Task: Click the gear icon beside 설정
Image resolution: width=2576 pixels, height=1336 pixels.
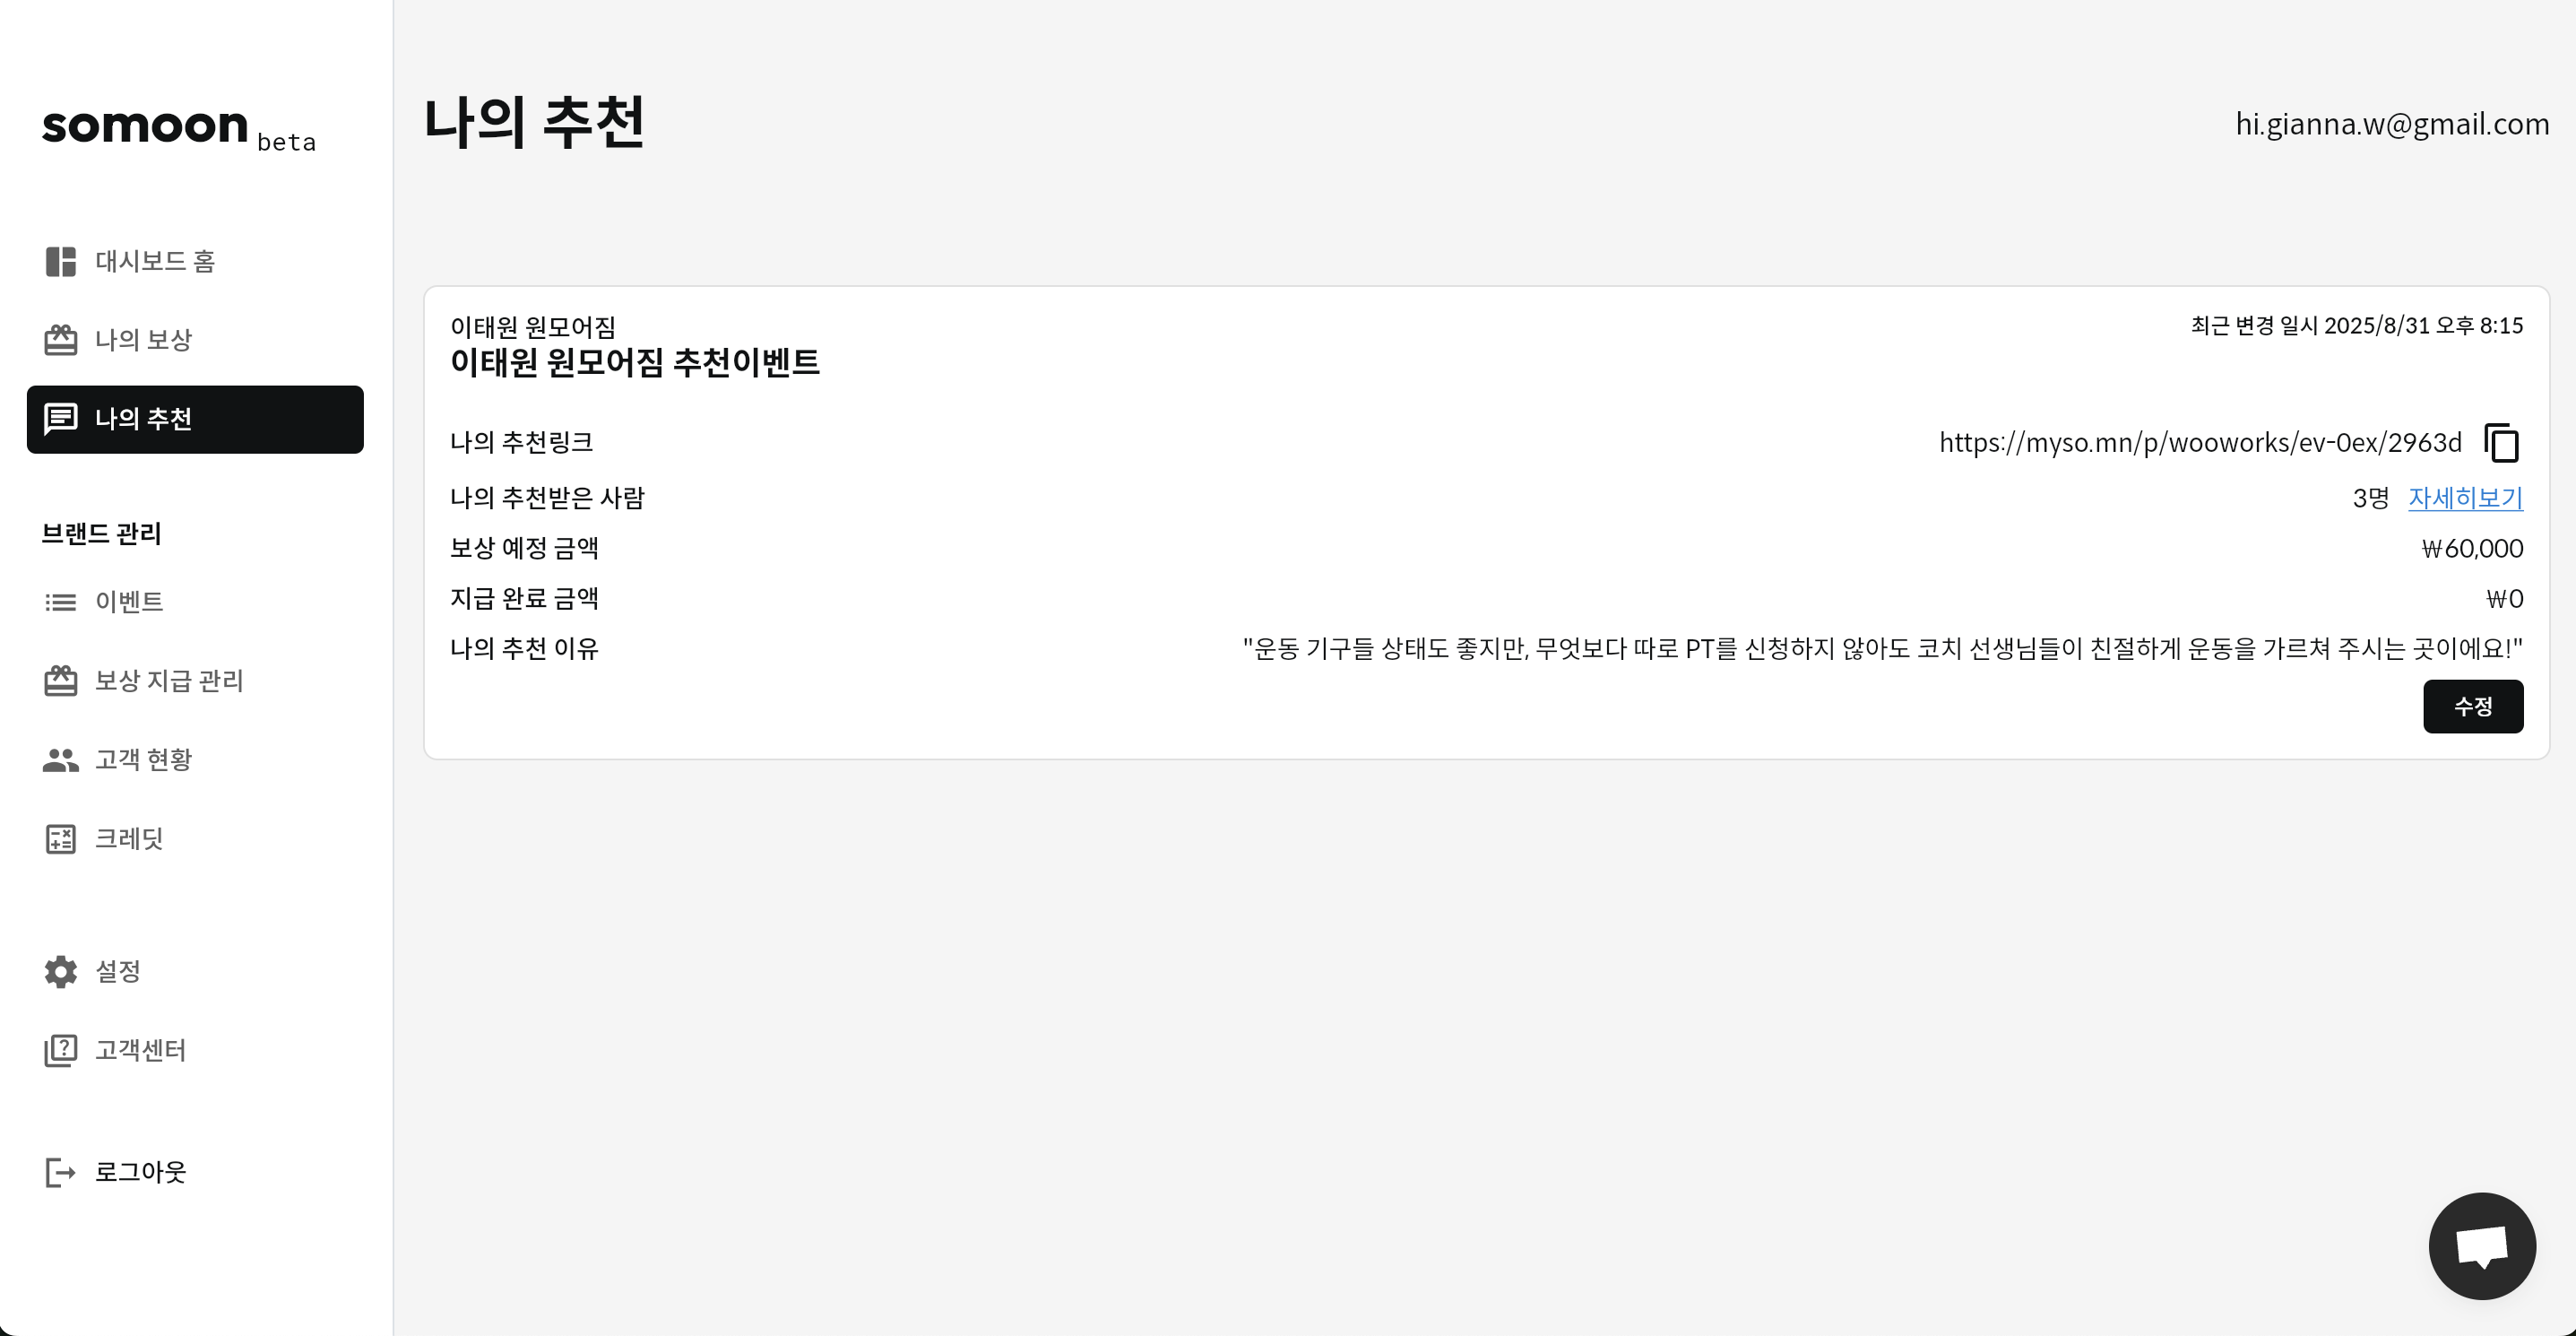Action: pyautogui.click(x=61, y=971)
